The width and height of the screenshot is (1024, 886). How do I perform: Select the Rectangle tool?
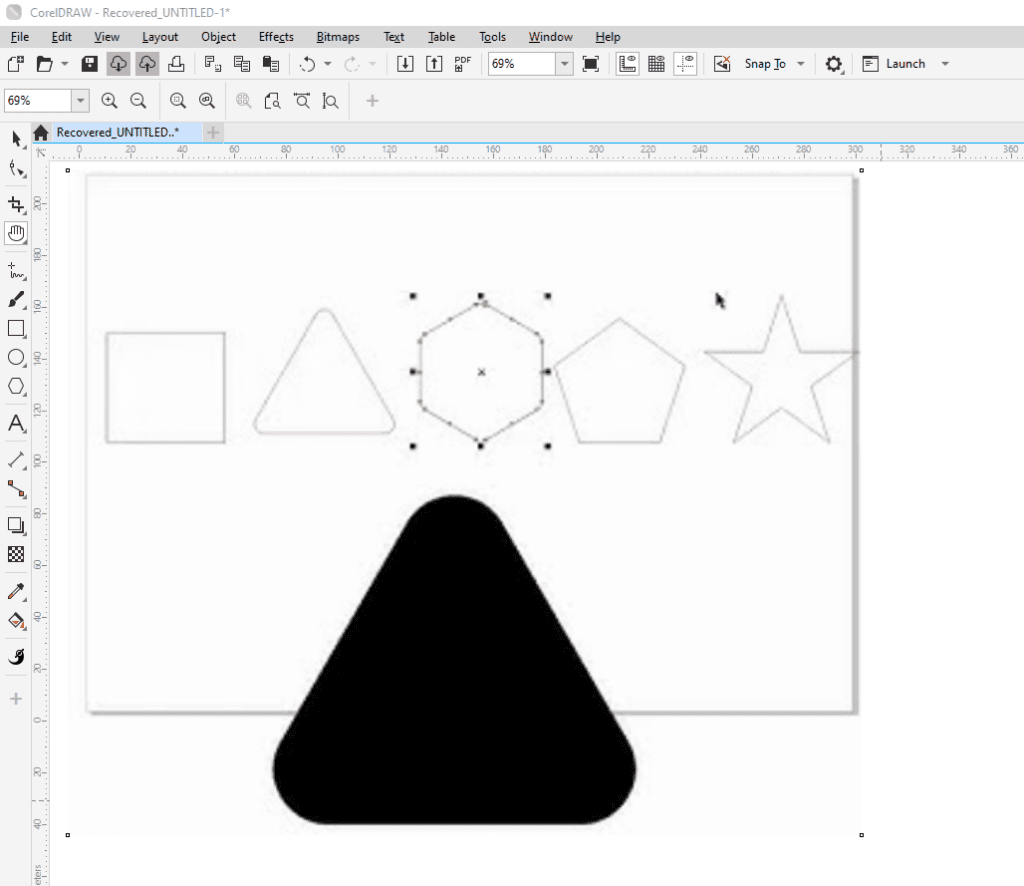pyautogui.click(x=15, y=328)
